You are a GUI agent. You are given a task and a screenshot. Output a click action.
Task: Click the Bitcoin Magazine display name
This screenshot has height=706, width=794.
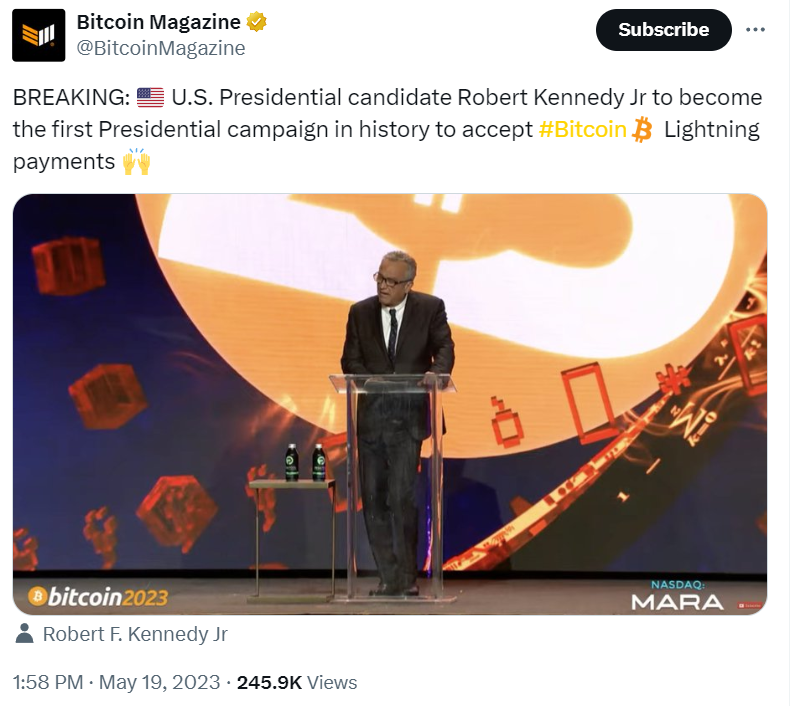pos(158,22)
